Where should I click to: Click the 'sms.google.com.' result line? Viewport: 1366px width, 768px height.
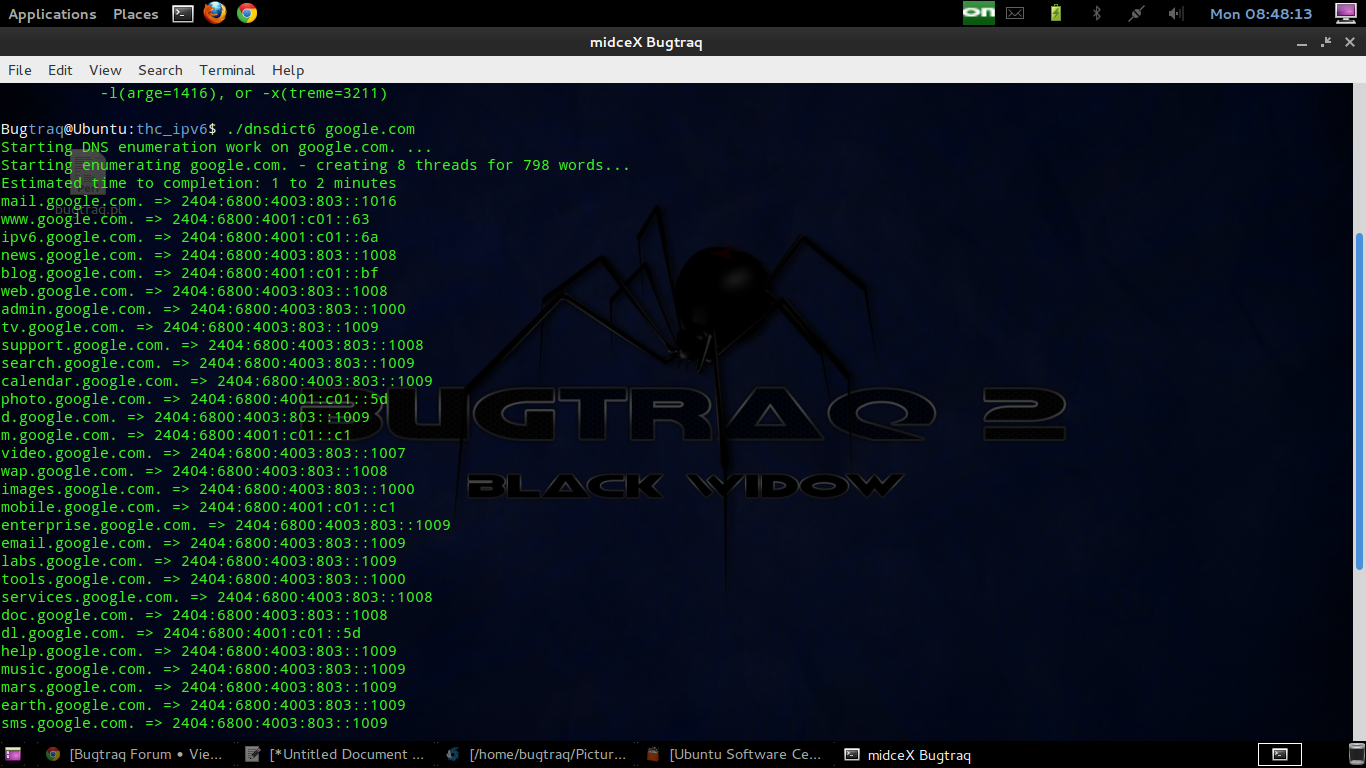tap(194, 723)
